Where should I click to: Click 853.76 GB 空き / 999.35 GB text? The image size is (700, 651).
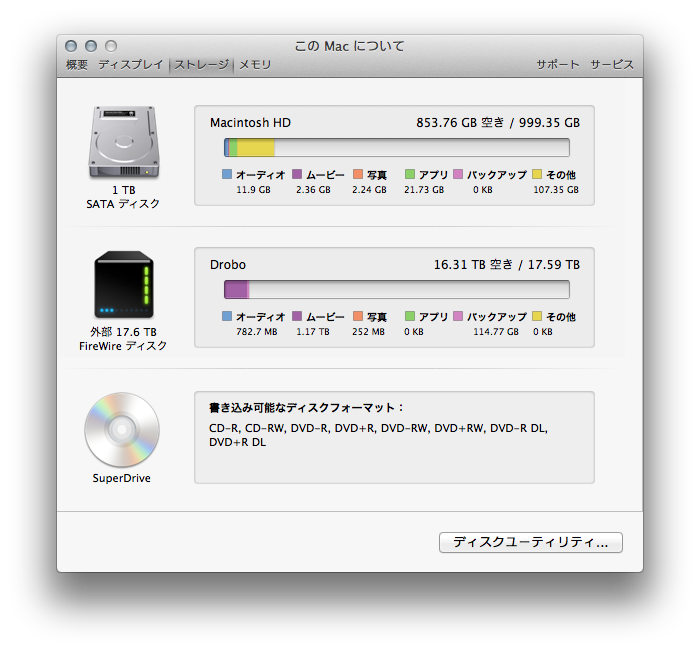pyautogui.click(x=498, y=123)
